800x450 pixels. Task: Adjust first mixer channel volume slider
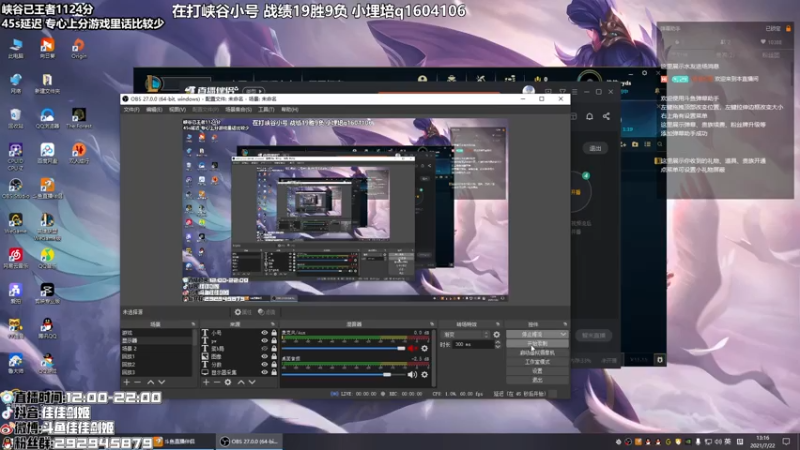click(x=343, y=348)
